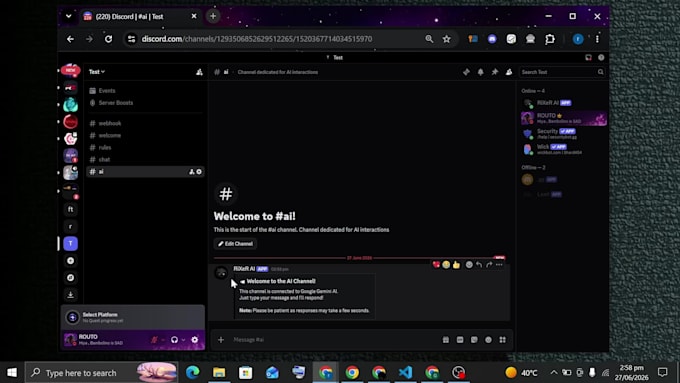Click the Select Platform quest card
Screen dimensions: 680x383
(133, 317)
